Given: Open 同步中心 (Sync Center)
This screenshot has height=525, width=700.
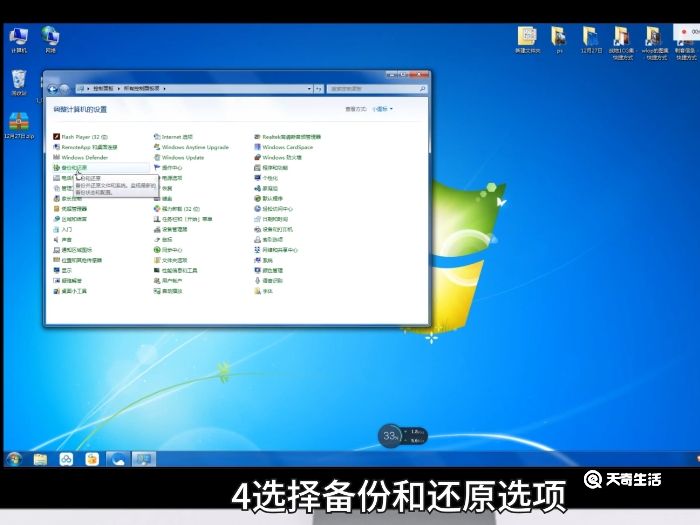Looking at the screenshot, I should [x=168, y=250].
